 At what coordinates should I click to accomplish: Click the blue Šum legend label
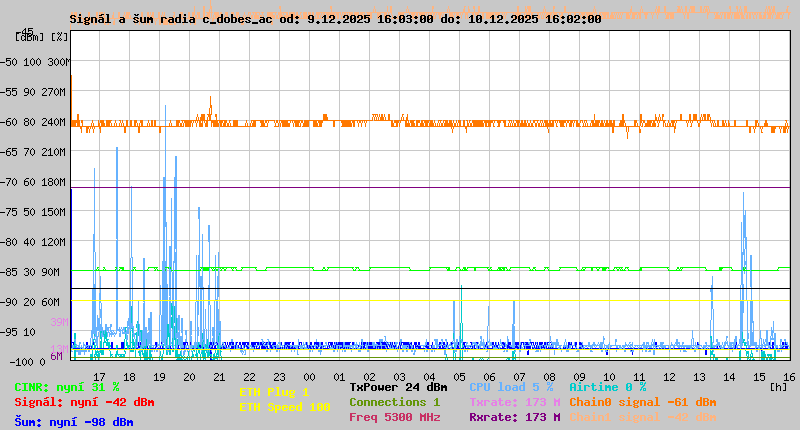74,421
